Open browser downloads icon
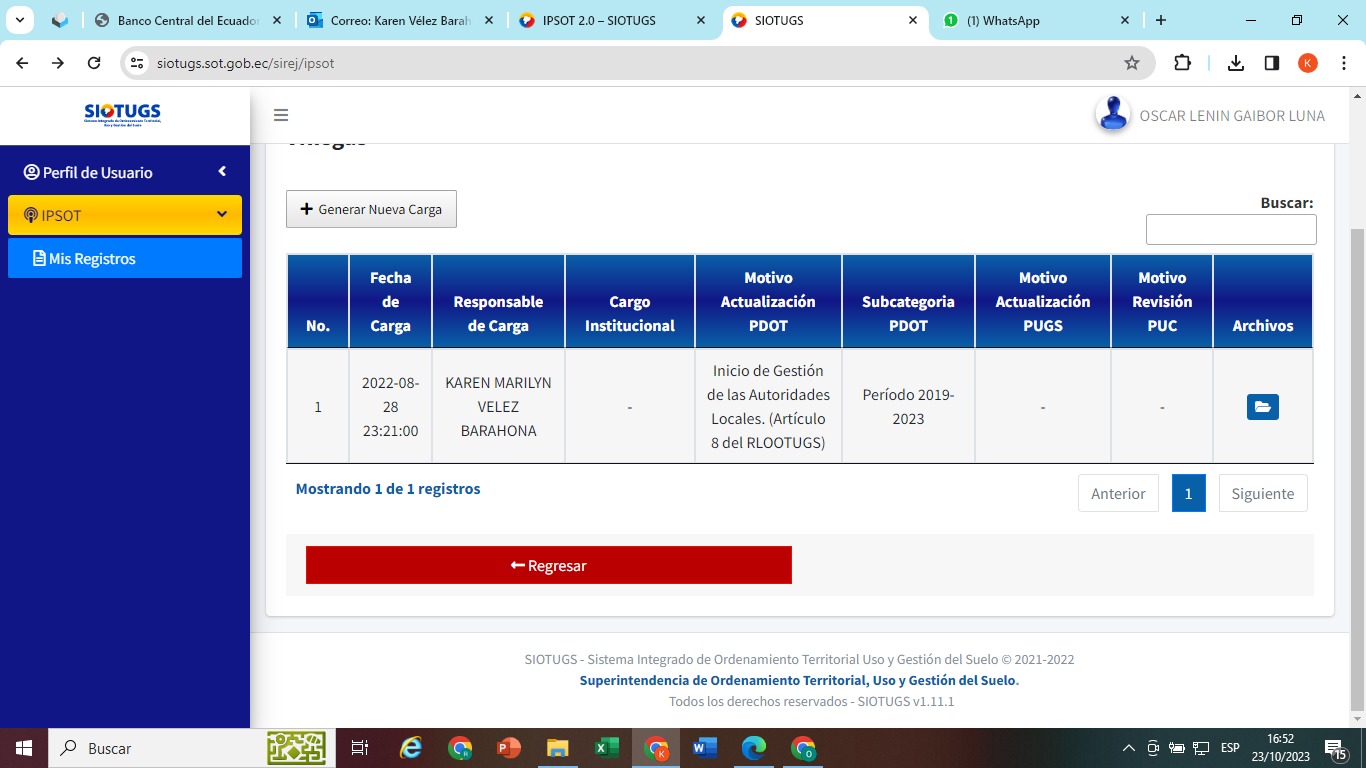The image size is (1366, 768). (1236, 63)
